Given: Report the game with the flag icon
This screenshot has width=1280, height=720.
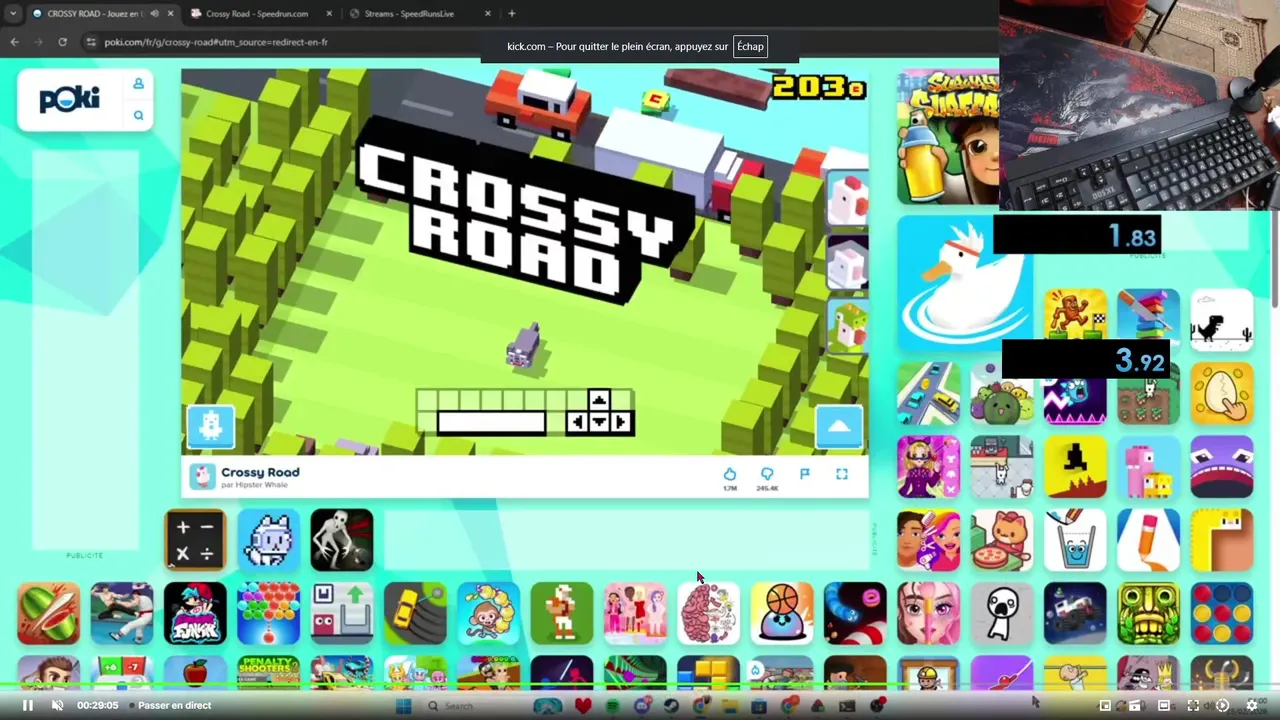Looking at the screenshot, I should pos(805,474).
